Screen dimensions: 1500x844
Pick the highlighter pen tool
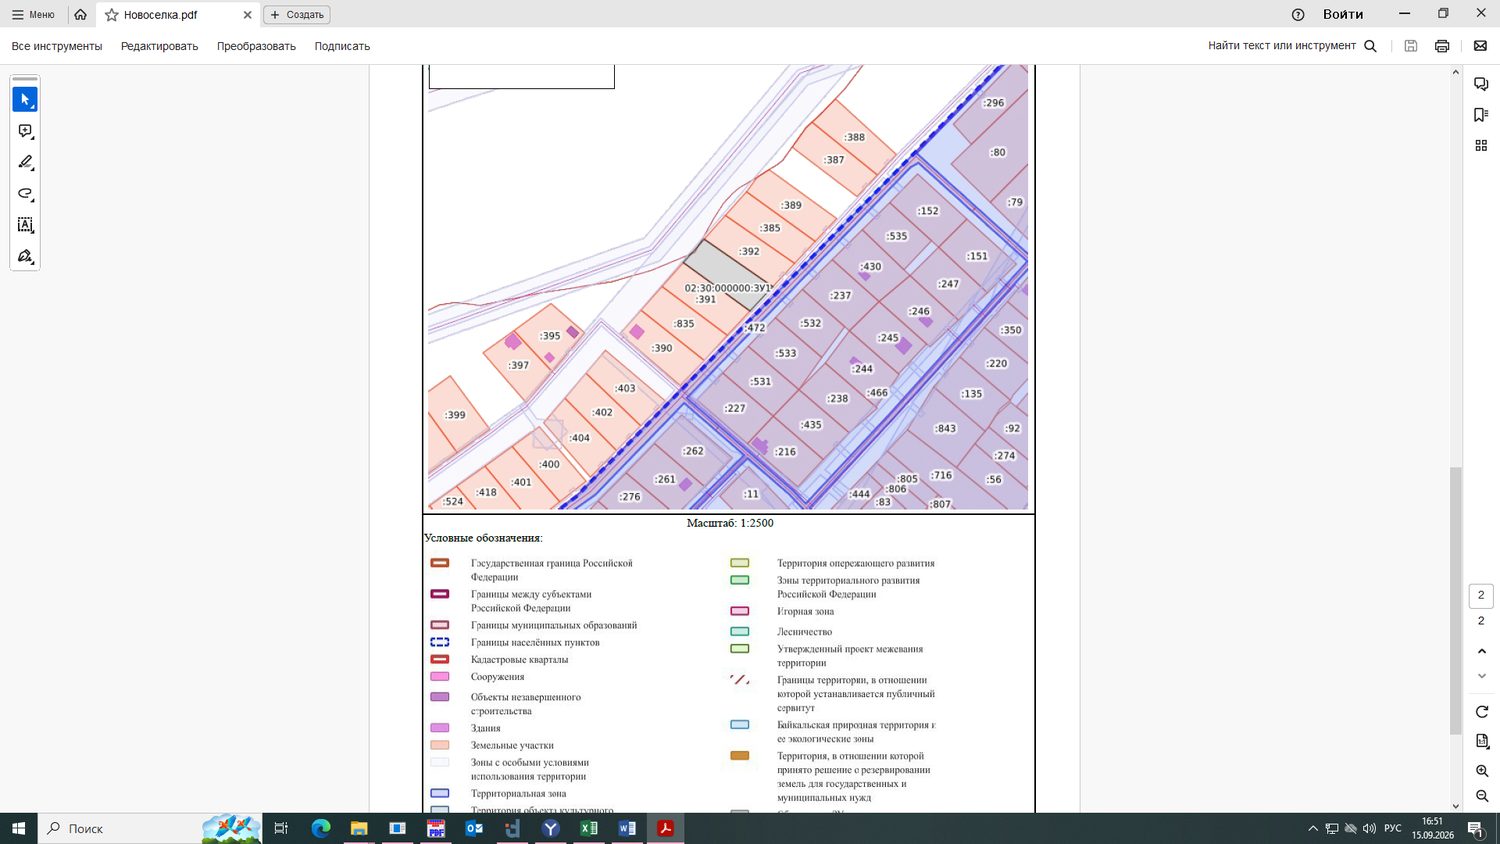[25, 162]
